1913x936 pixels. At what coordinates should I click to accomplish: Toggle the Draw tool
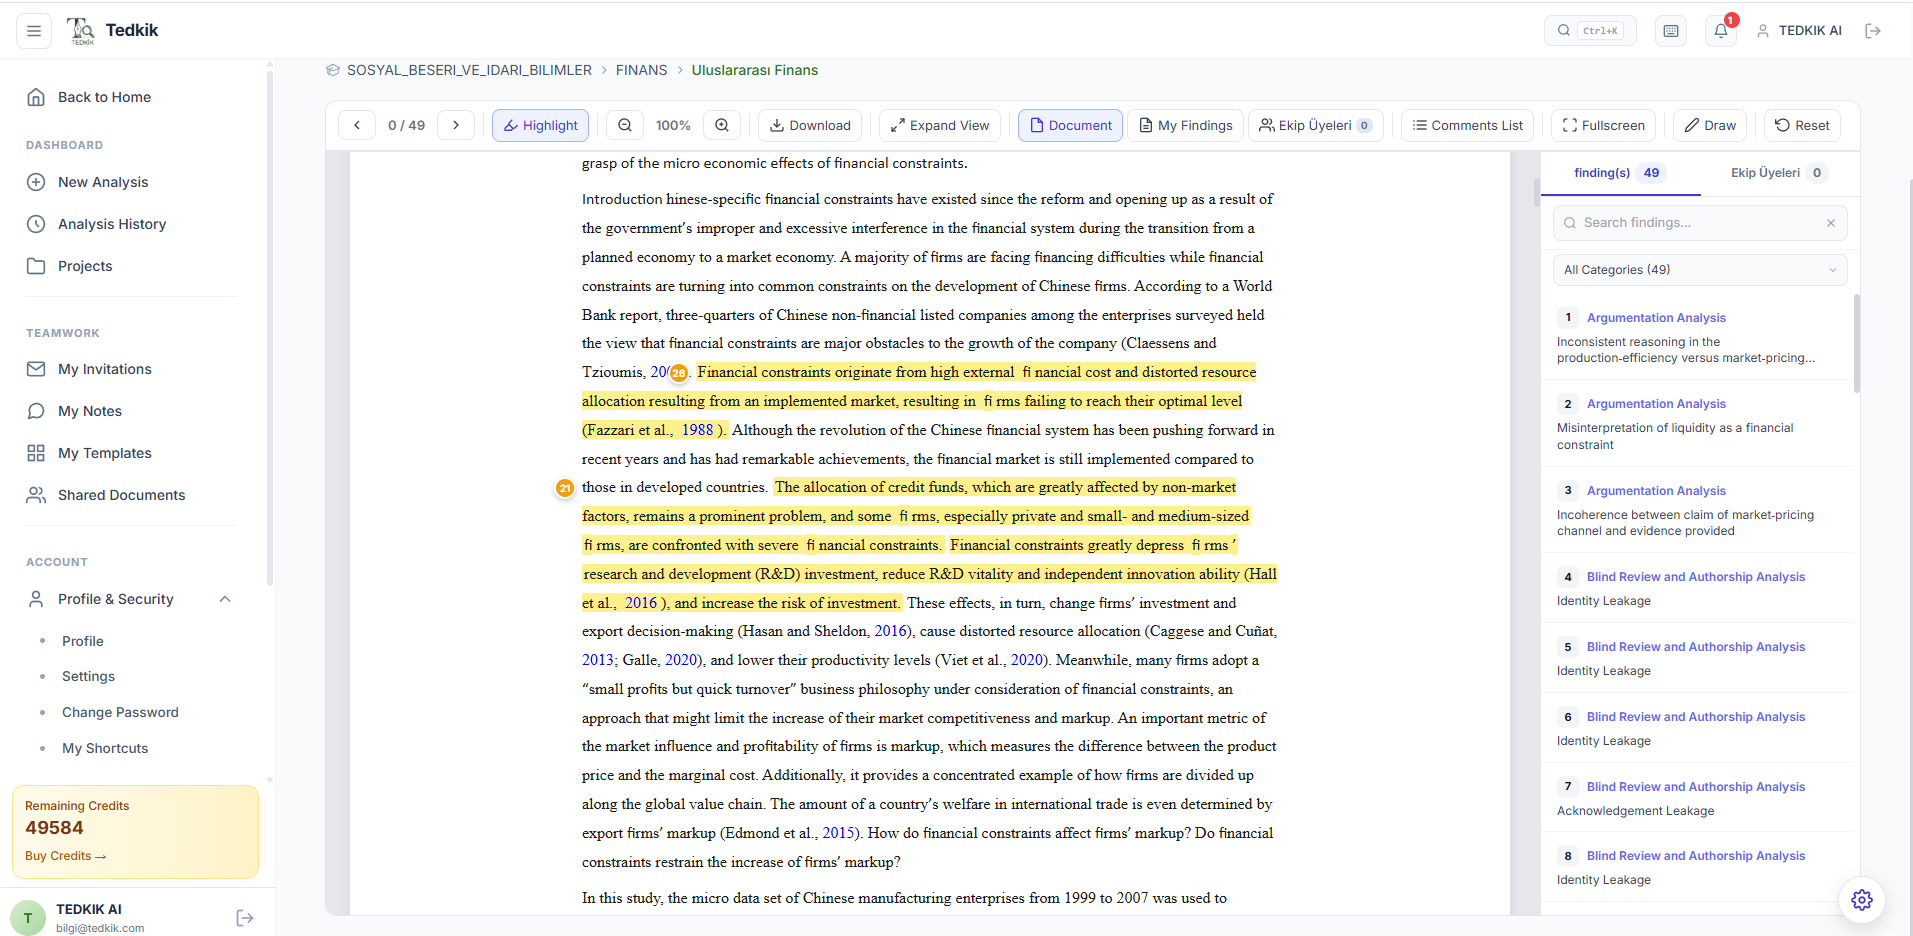click(1710, 125)
